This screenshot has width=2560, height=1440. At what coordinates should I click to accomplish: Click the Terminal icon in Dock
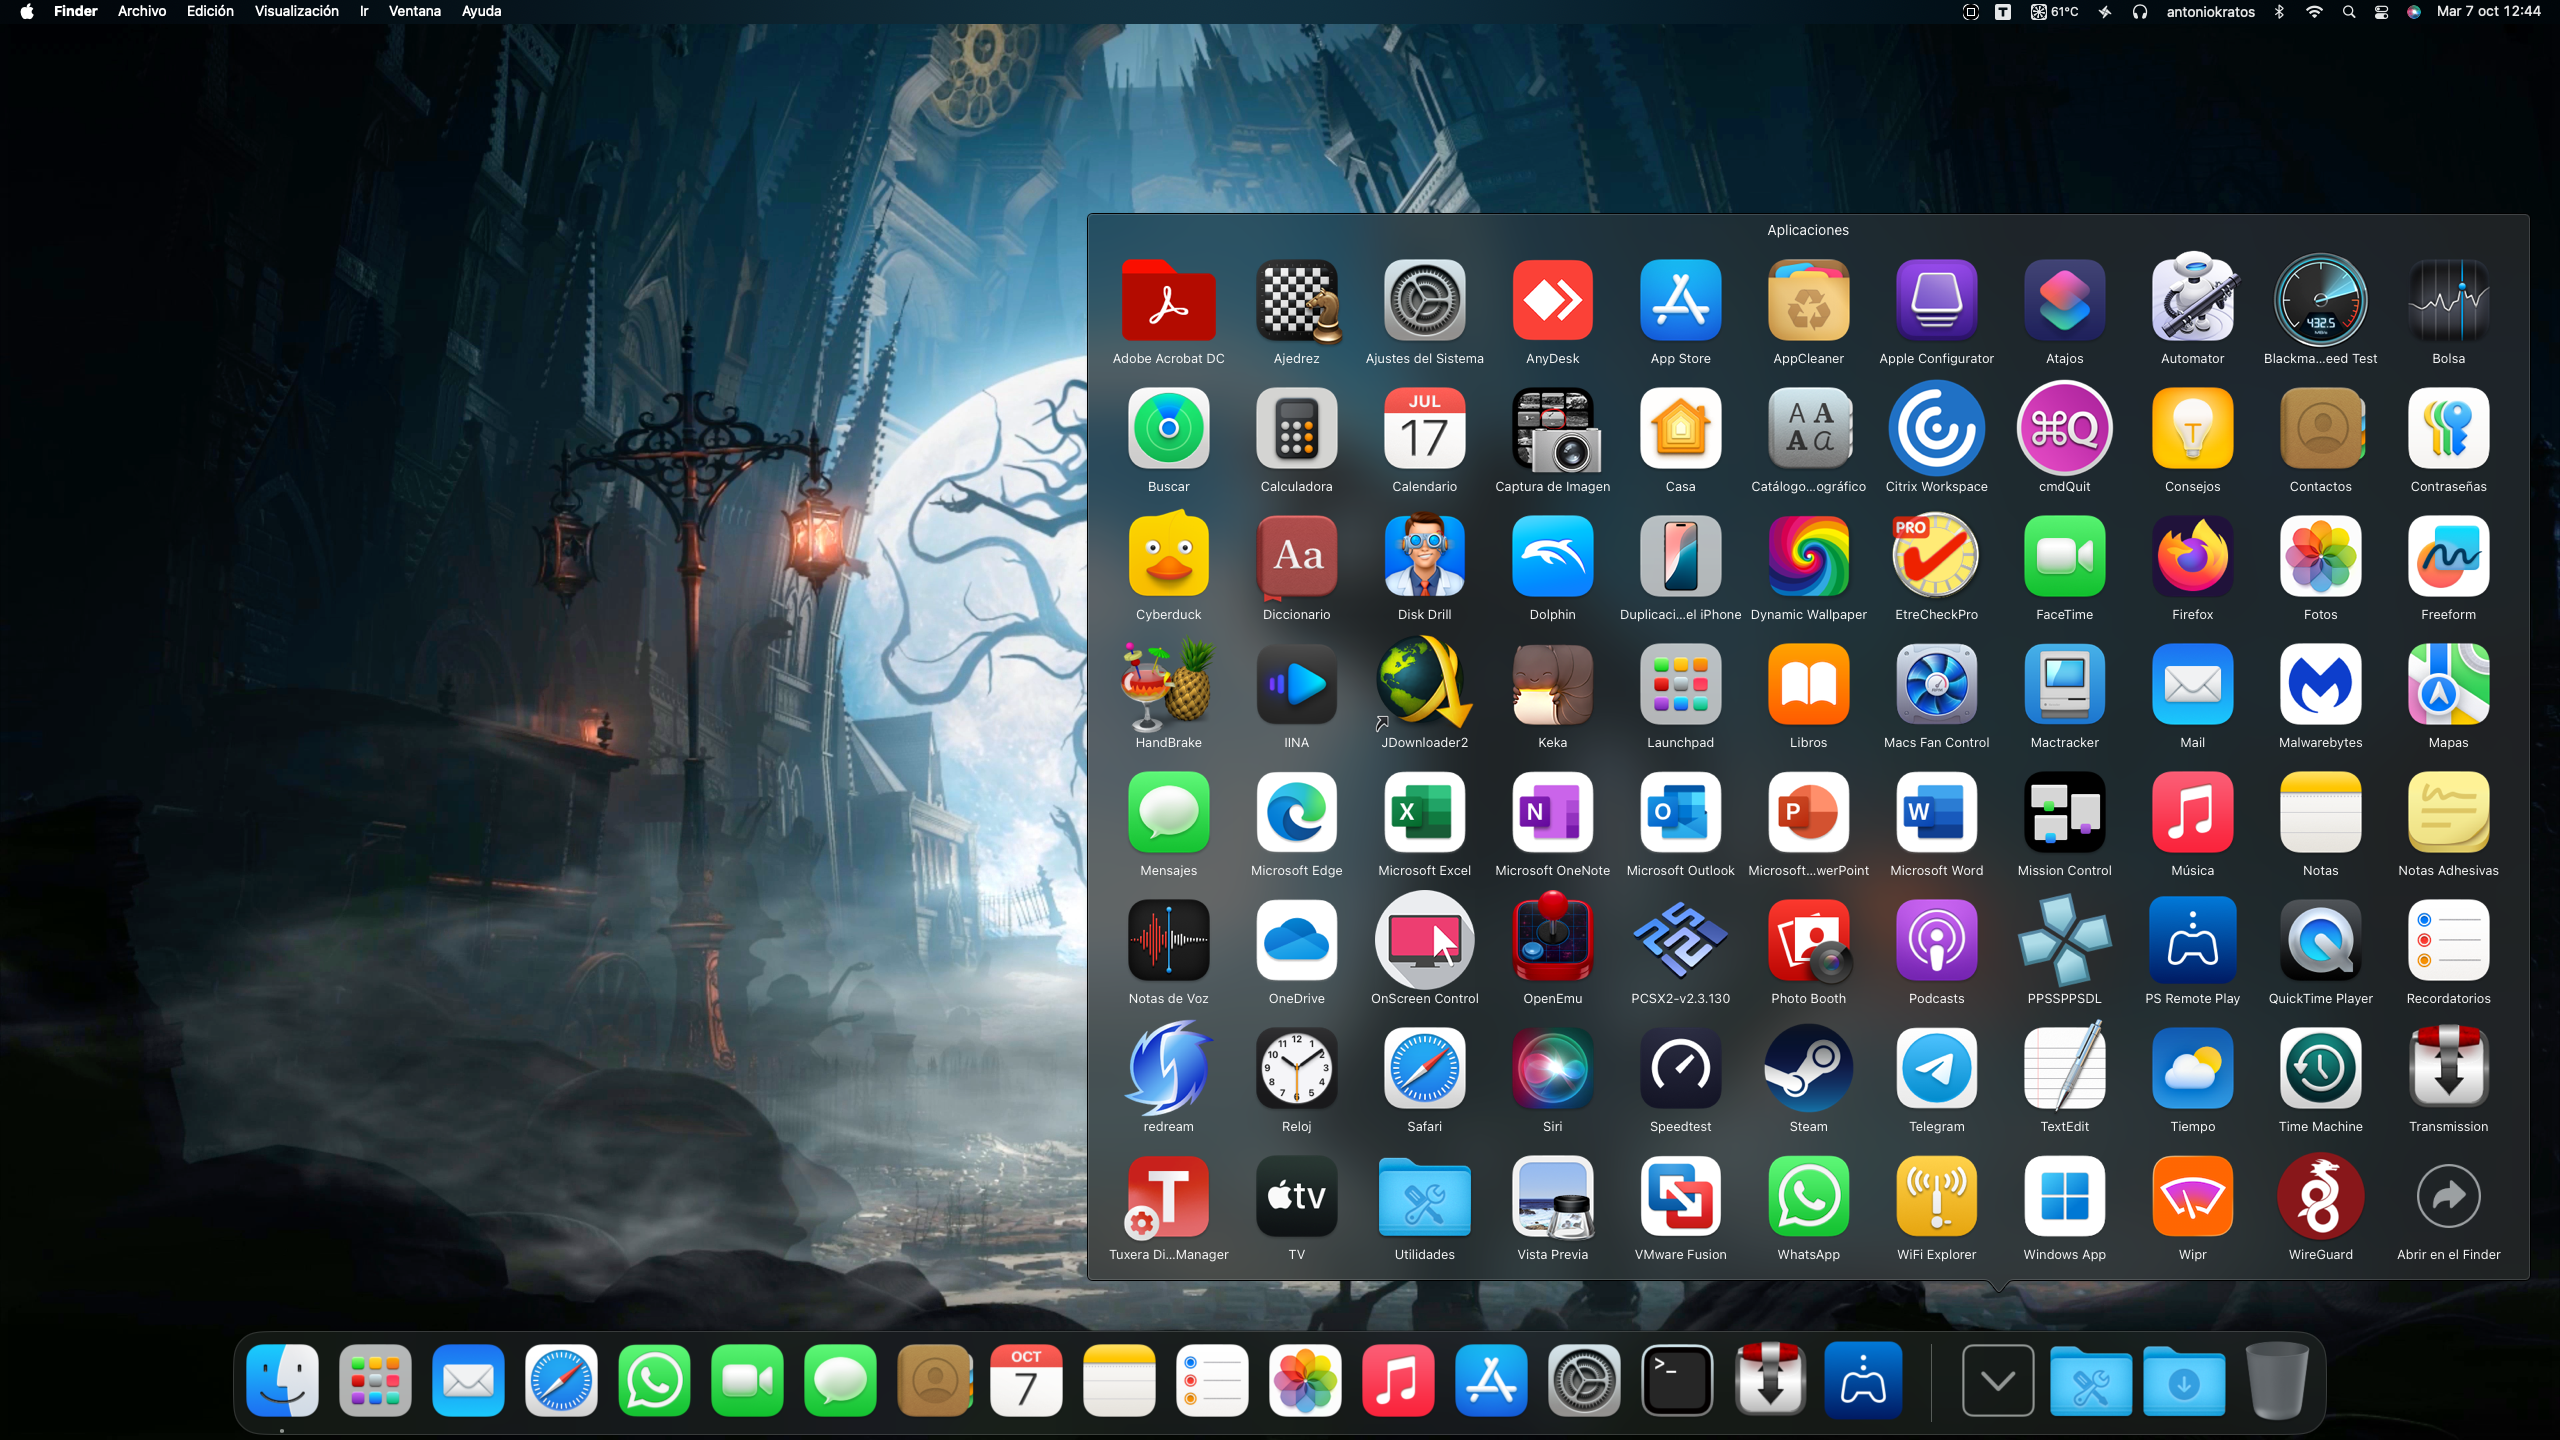(1677, 1381)
